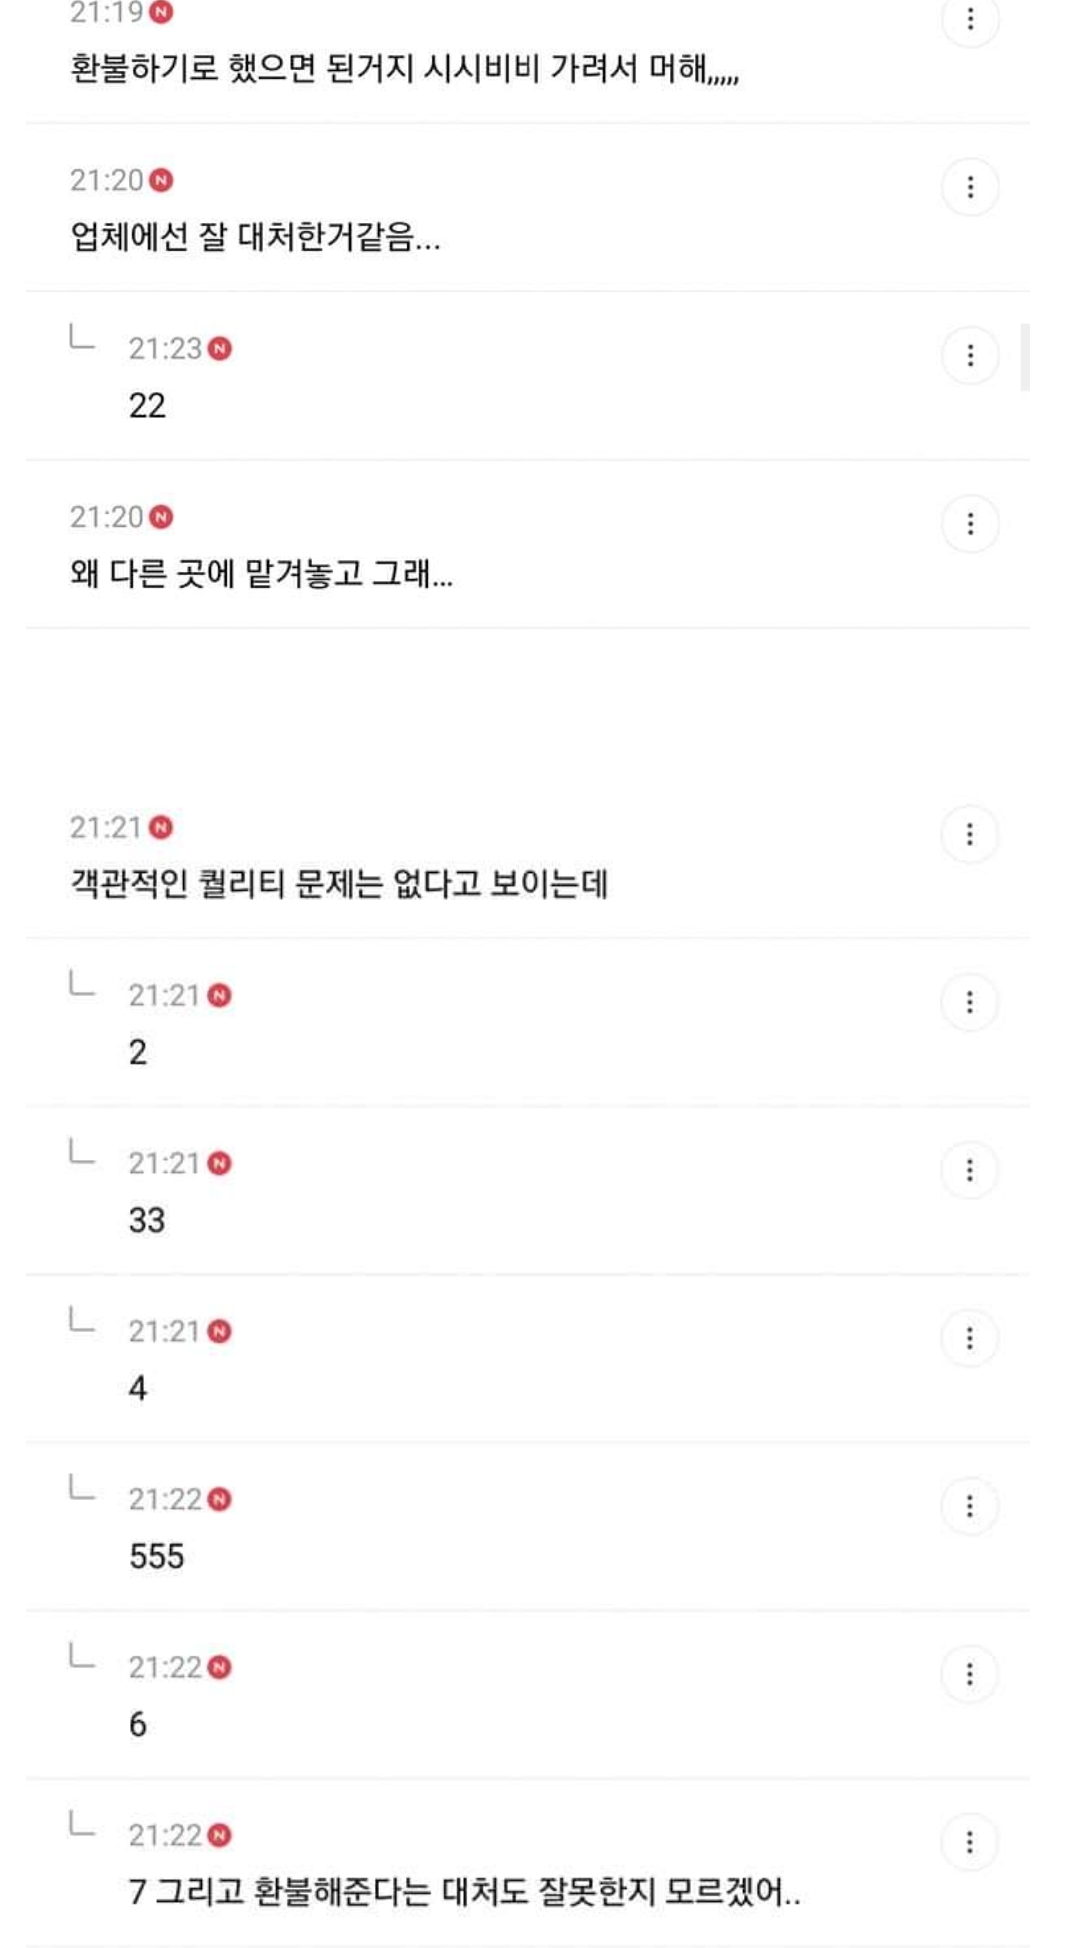Click the 21:23 timestamp

[165, 348]
